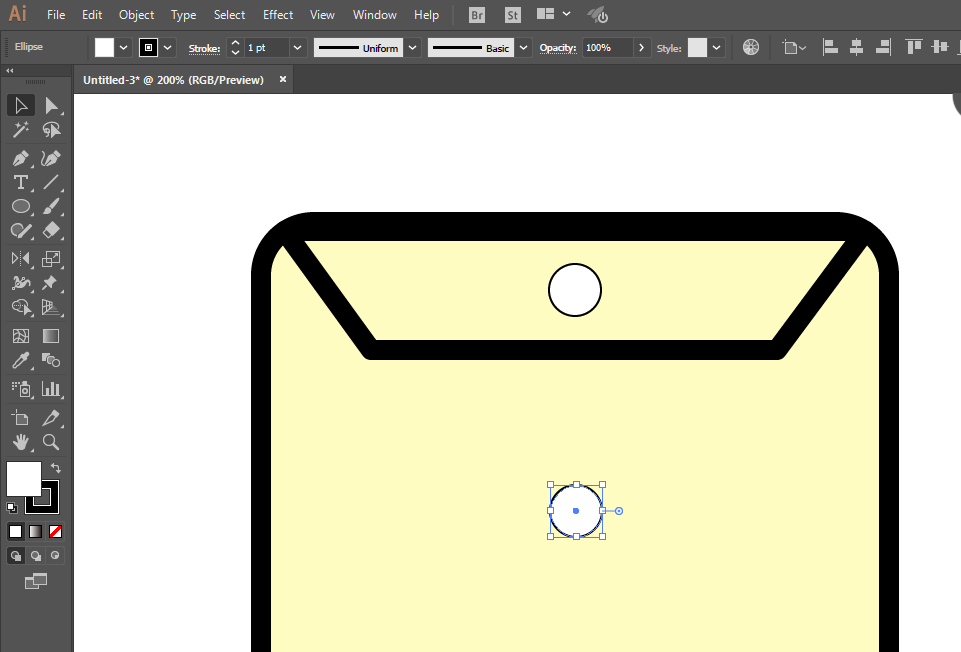Open the Type menu

pyautogui.click(x=183, y=15)
